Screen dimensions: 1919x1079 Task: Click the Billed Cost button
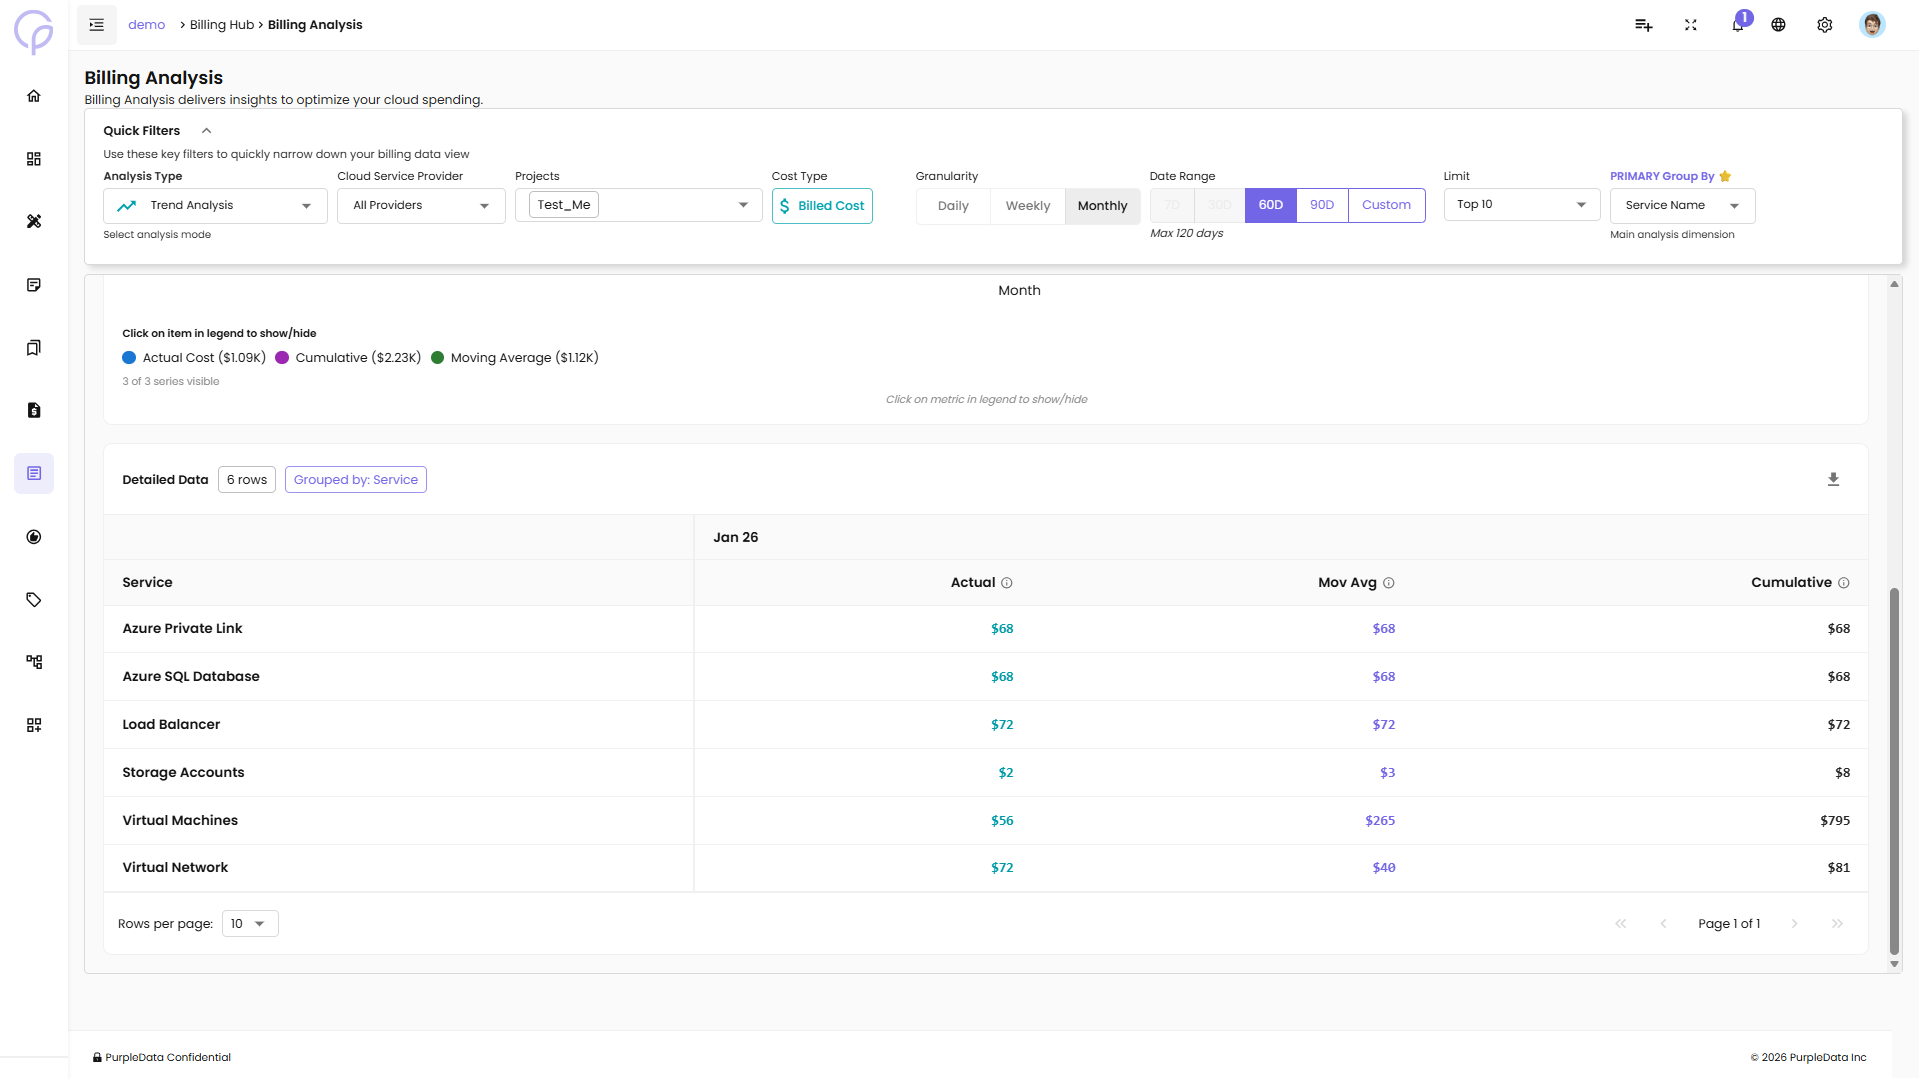pyautogui.click(x=822, y=206)
